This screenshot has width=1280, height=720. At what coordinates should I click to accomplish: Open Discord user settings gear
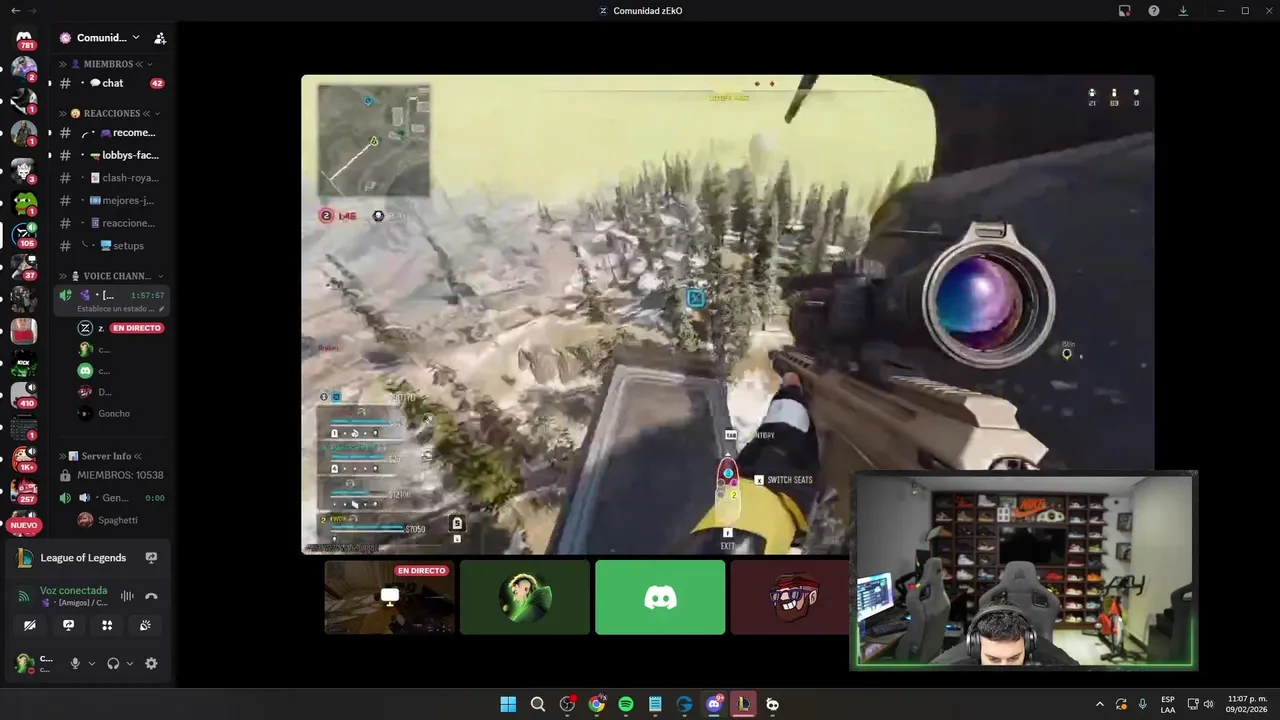tap(151, 663)
